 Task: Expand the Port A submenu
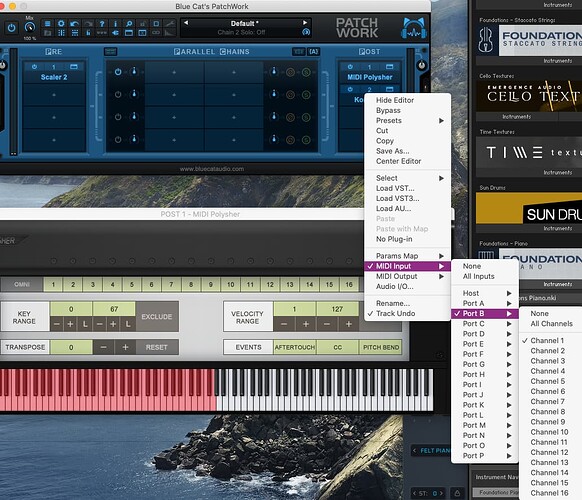pyautogui.click(x=484, y=303)
